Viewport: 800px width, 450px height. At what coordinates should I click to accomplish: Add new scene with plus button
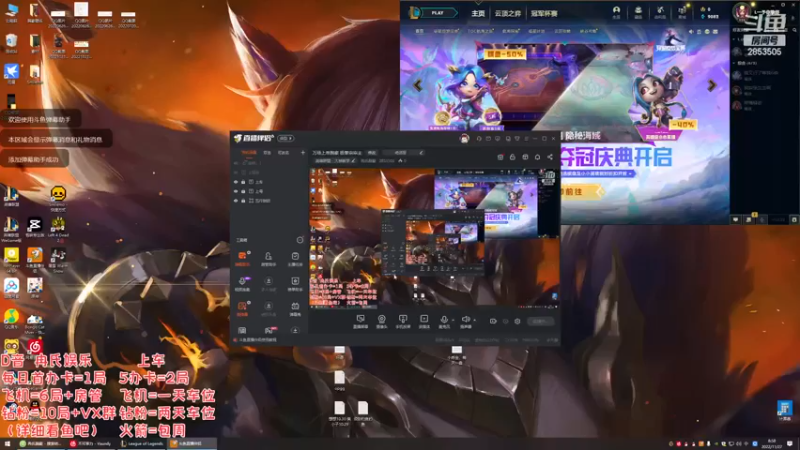303,153
